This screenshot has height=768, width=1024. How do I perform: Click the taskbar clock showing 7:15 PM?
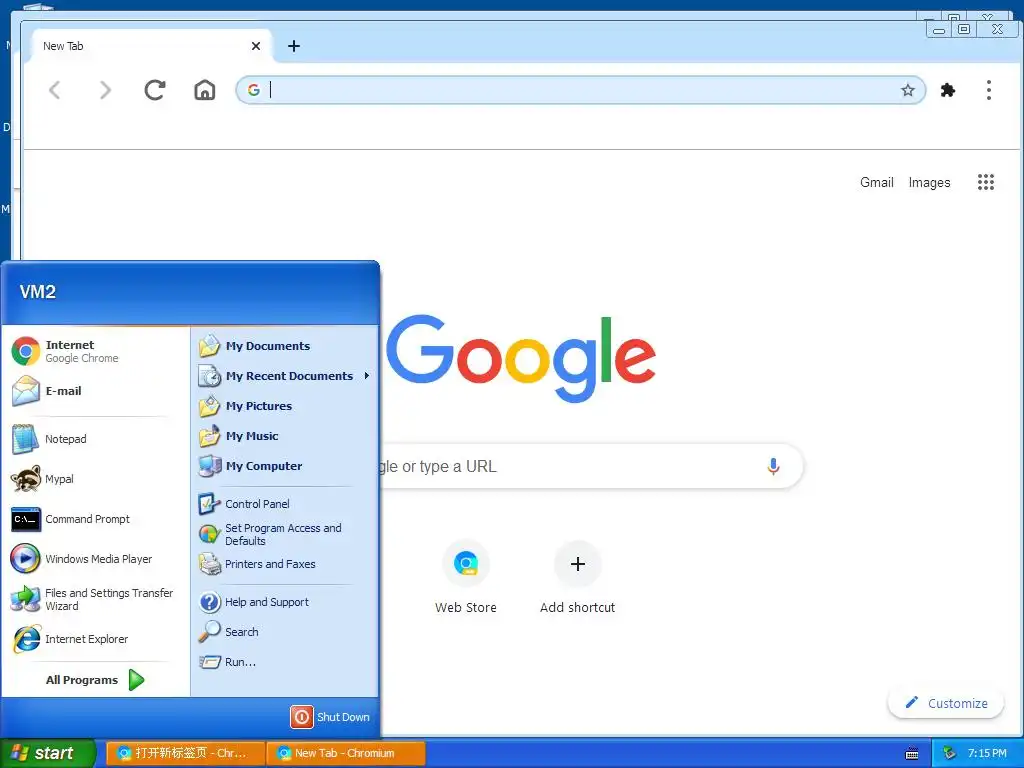click(x=987, y=753)
